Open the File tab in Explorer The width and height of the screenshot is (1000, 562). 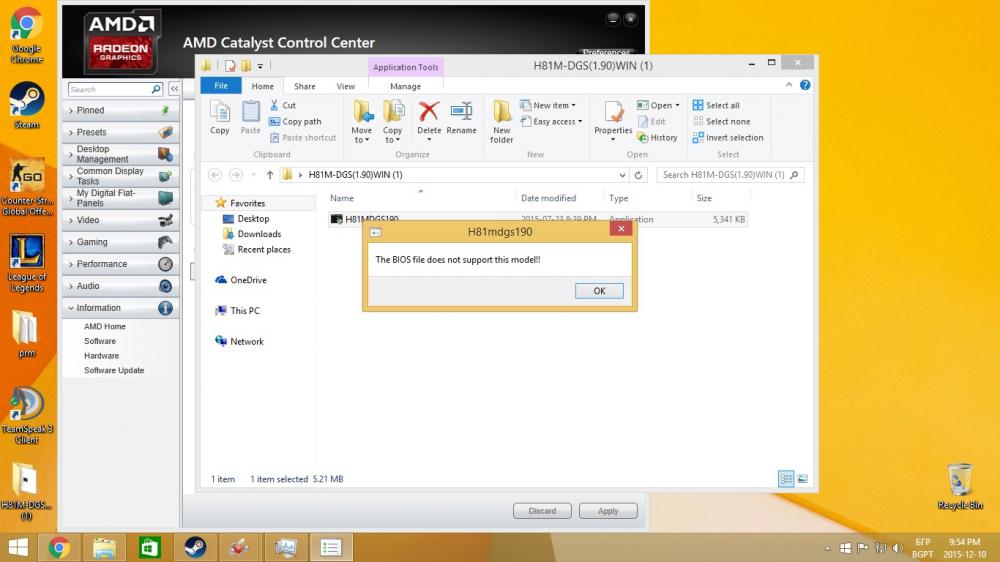[x=221, y=85]
